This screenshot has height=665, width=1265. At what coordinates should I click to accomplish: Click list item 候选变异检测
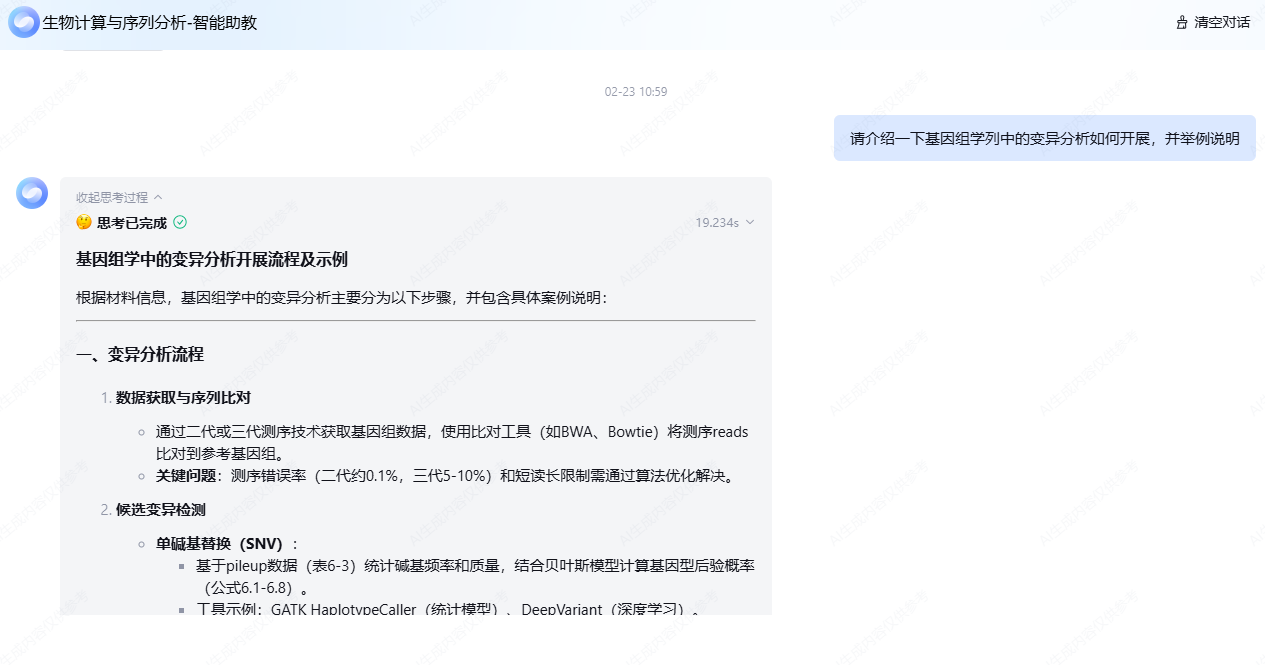coord(161,509)
